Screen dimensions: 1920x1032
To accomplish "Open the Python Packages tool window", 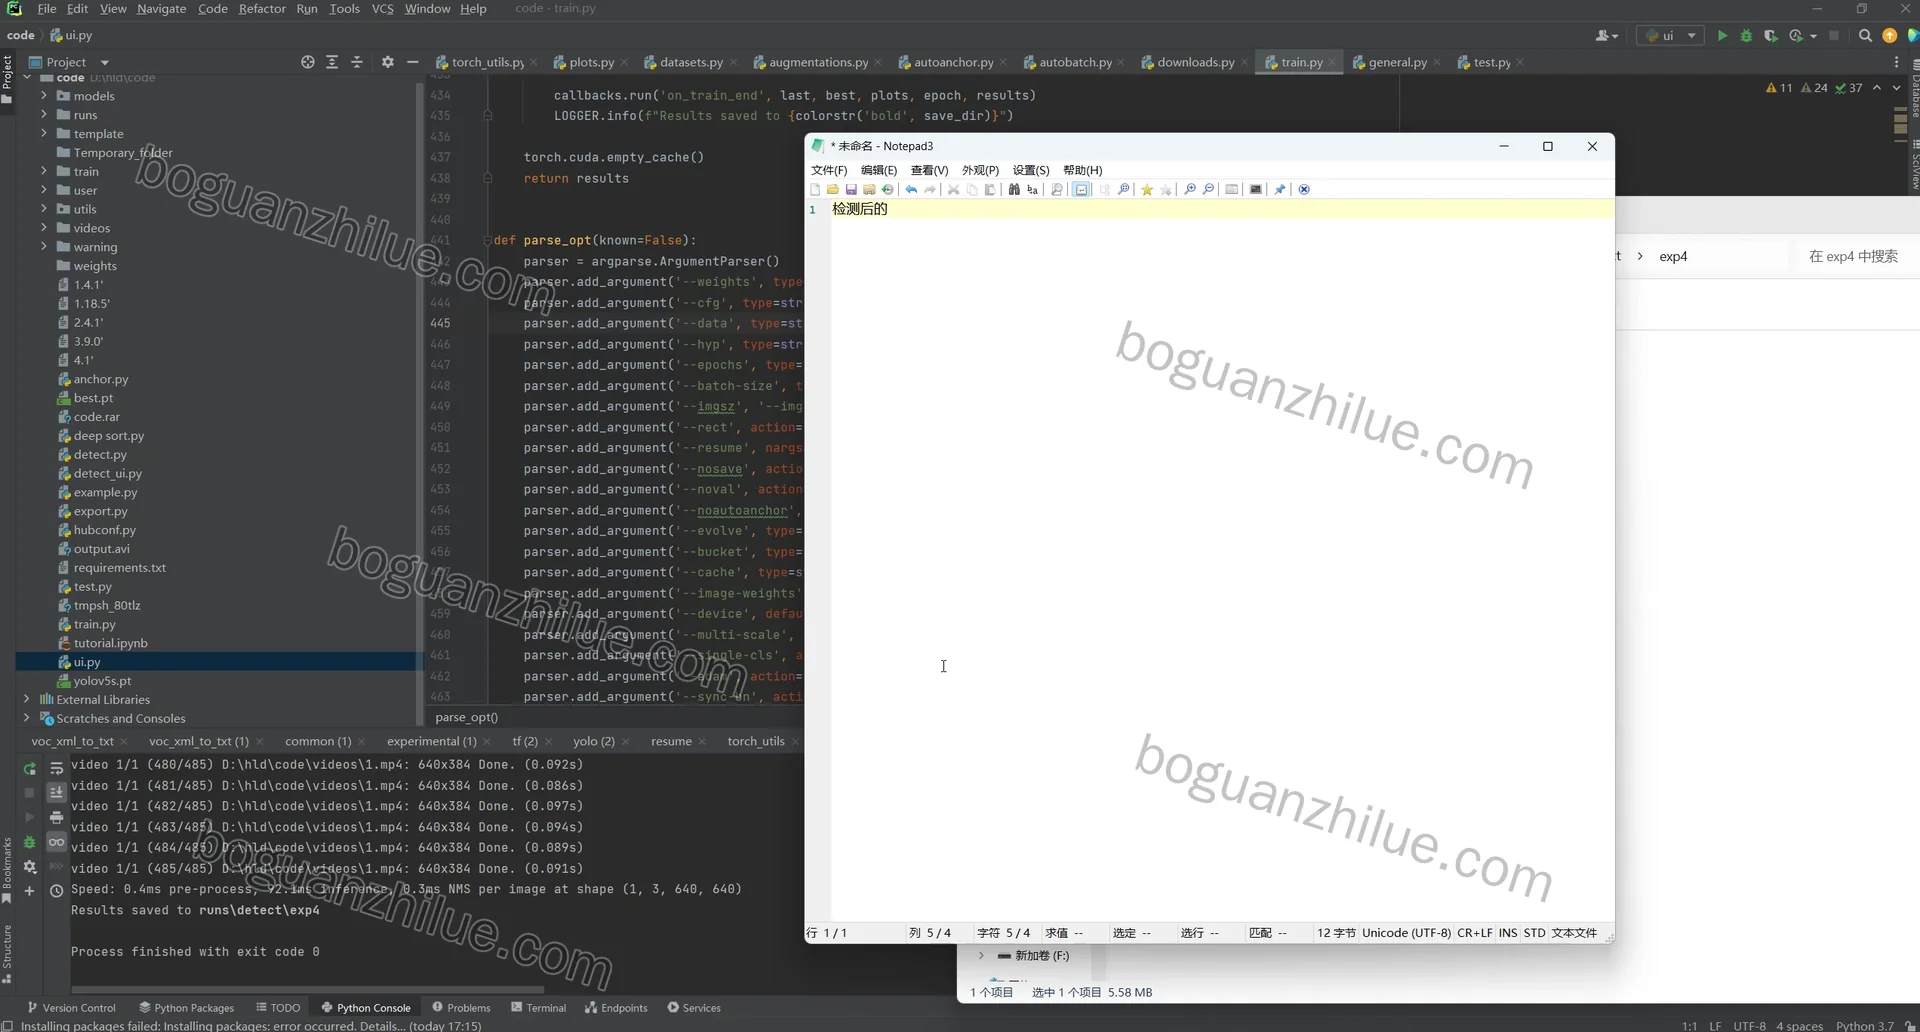I will [186, 1007].
